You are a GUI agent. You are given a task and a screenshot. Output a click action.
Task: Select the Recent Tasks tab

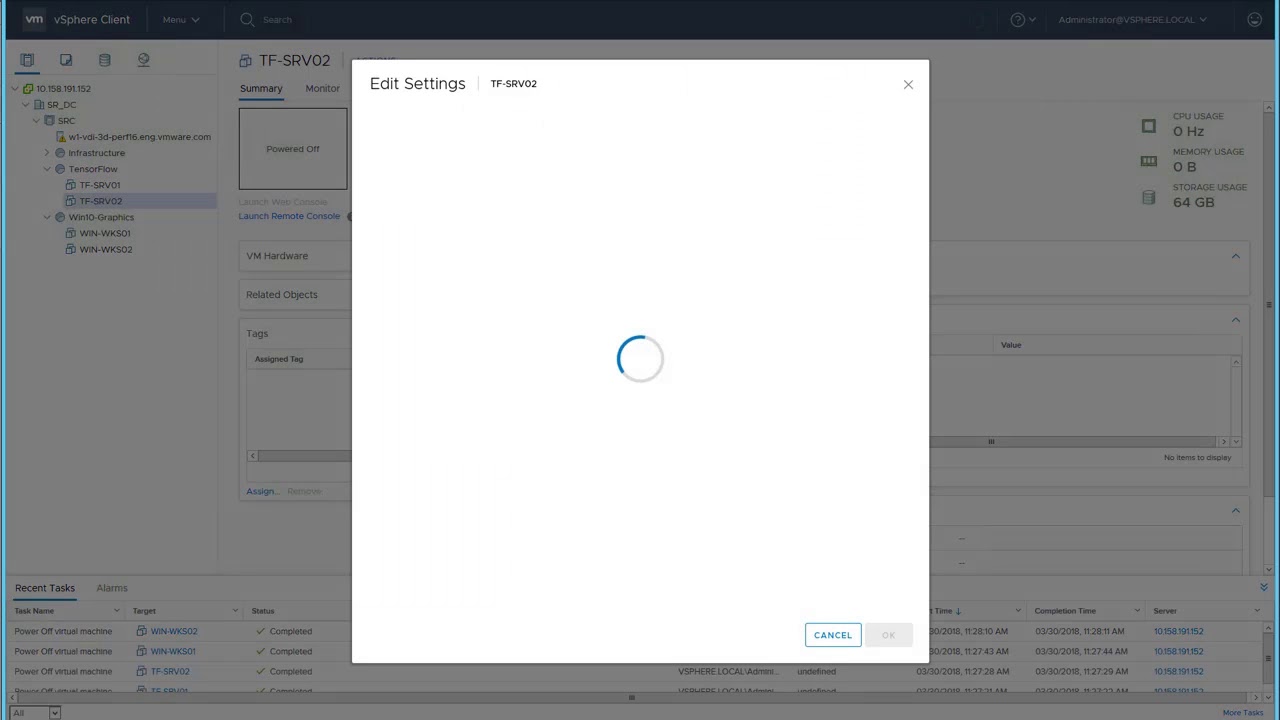(45, 588)
